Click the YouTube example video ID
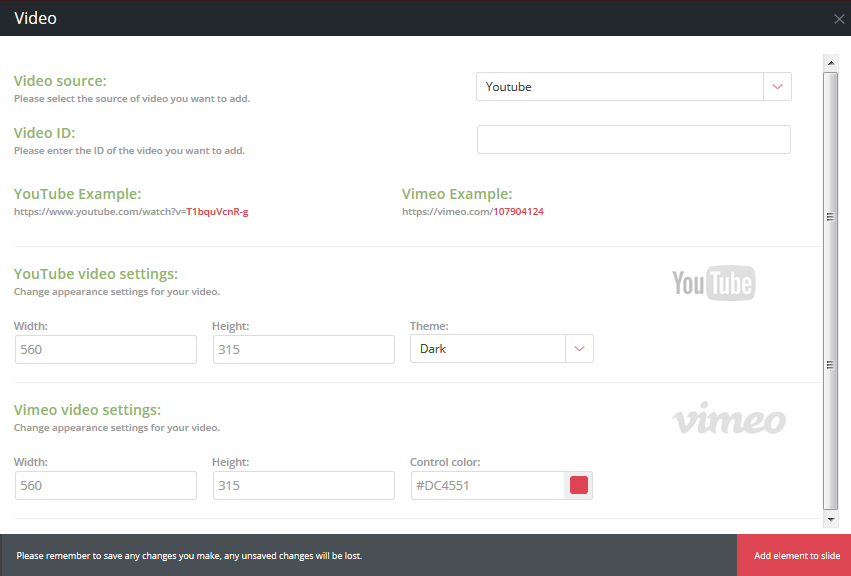 point(217,212)
